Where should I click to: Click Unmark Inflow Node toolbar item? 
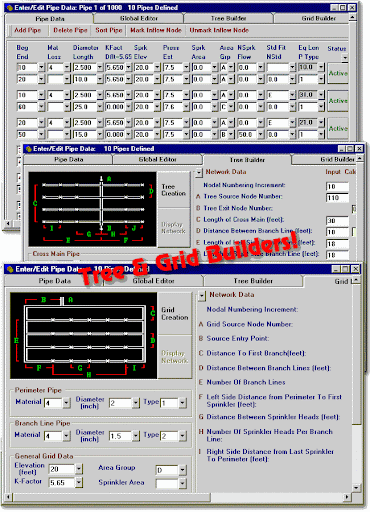219,30
